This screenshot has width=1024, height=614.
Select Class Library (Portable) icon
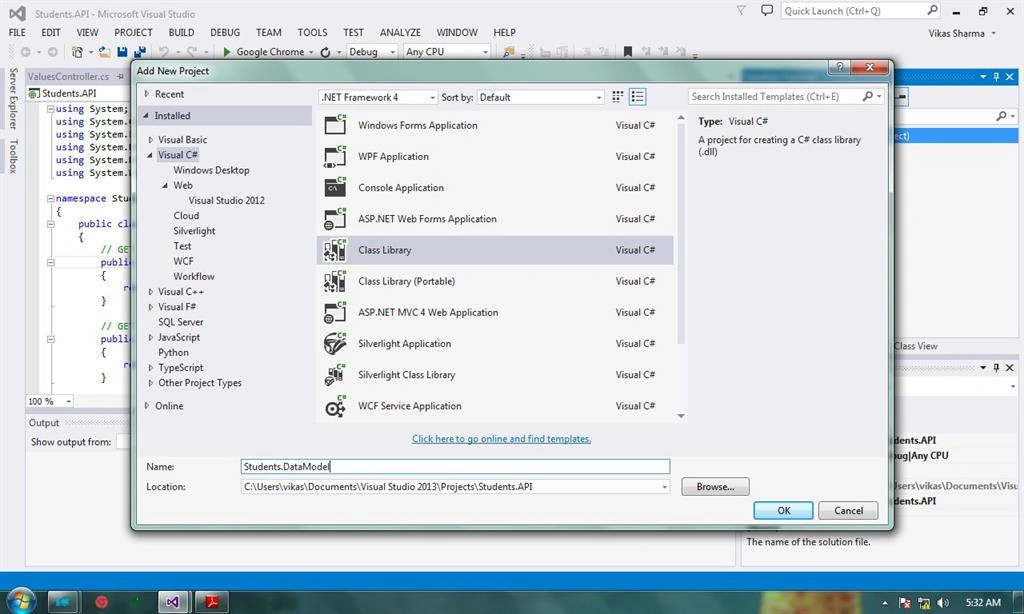click(x=335, y=282)
